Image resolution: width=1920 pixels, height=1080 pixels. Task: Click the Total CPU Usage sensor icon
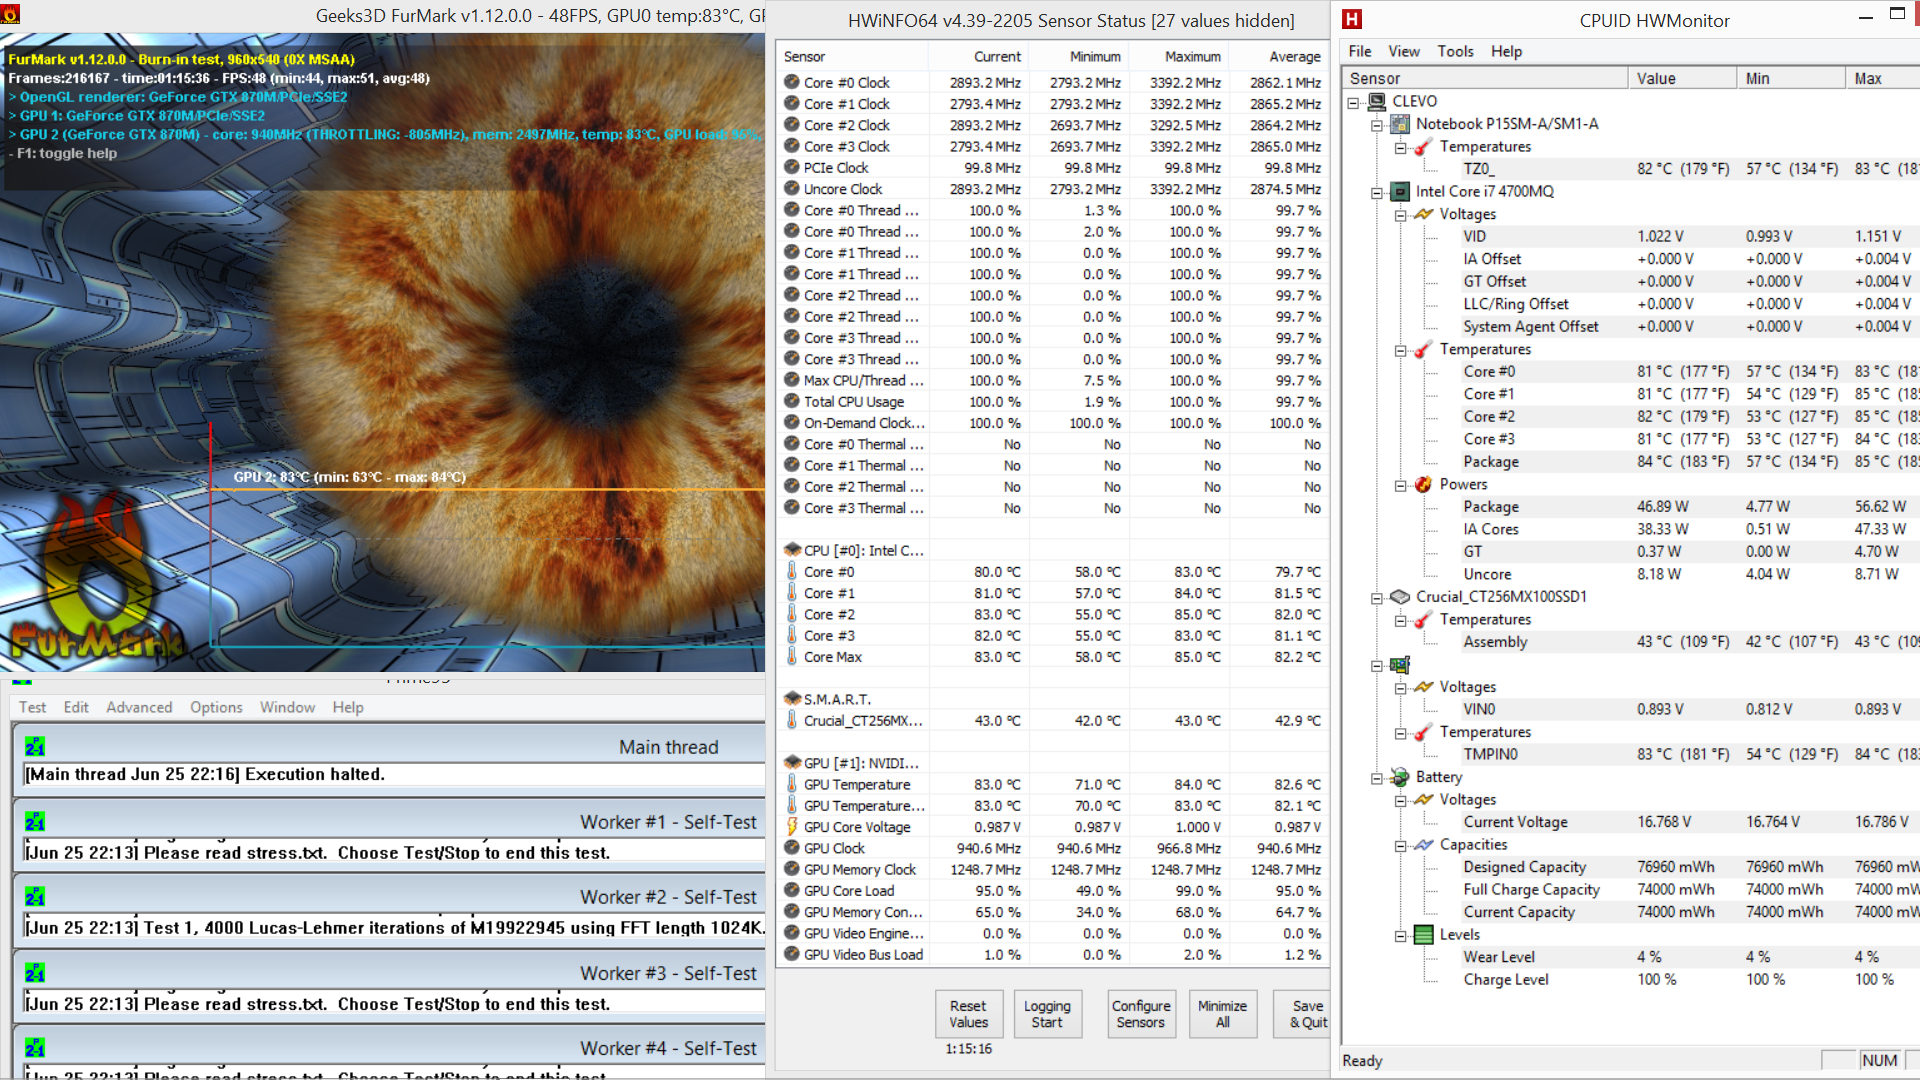792,401
